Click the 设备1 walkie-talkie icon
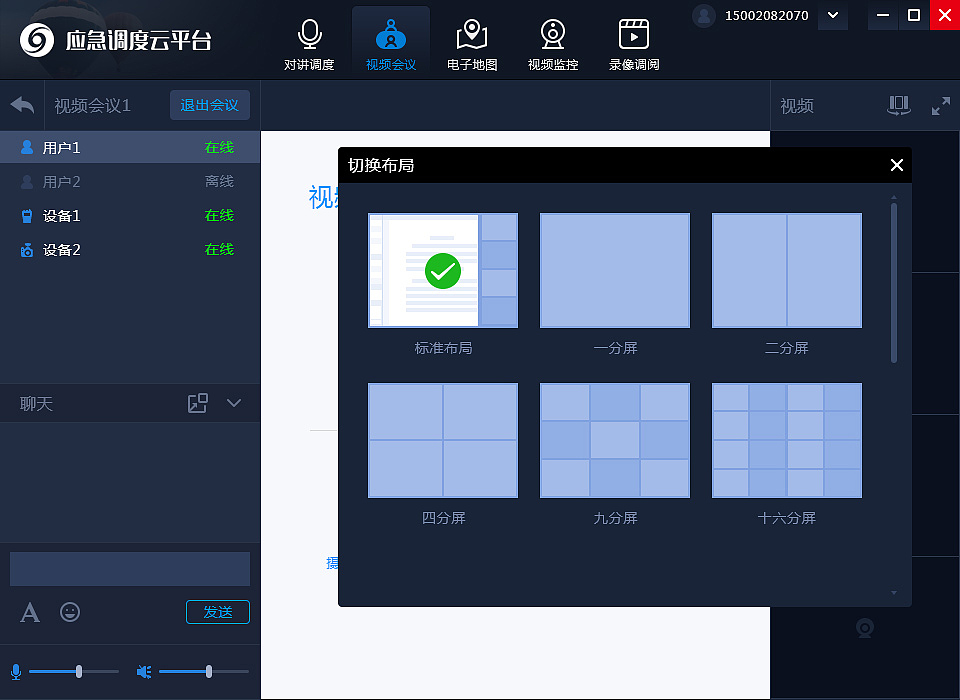 point(27,216)
